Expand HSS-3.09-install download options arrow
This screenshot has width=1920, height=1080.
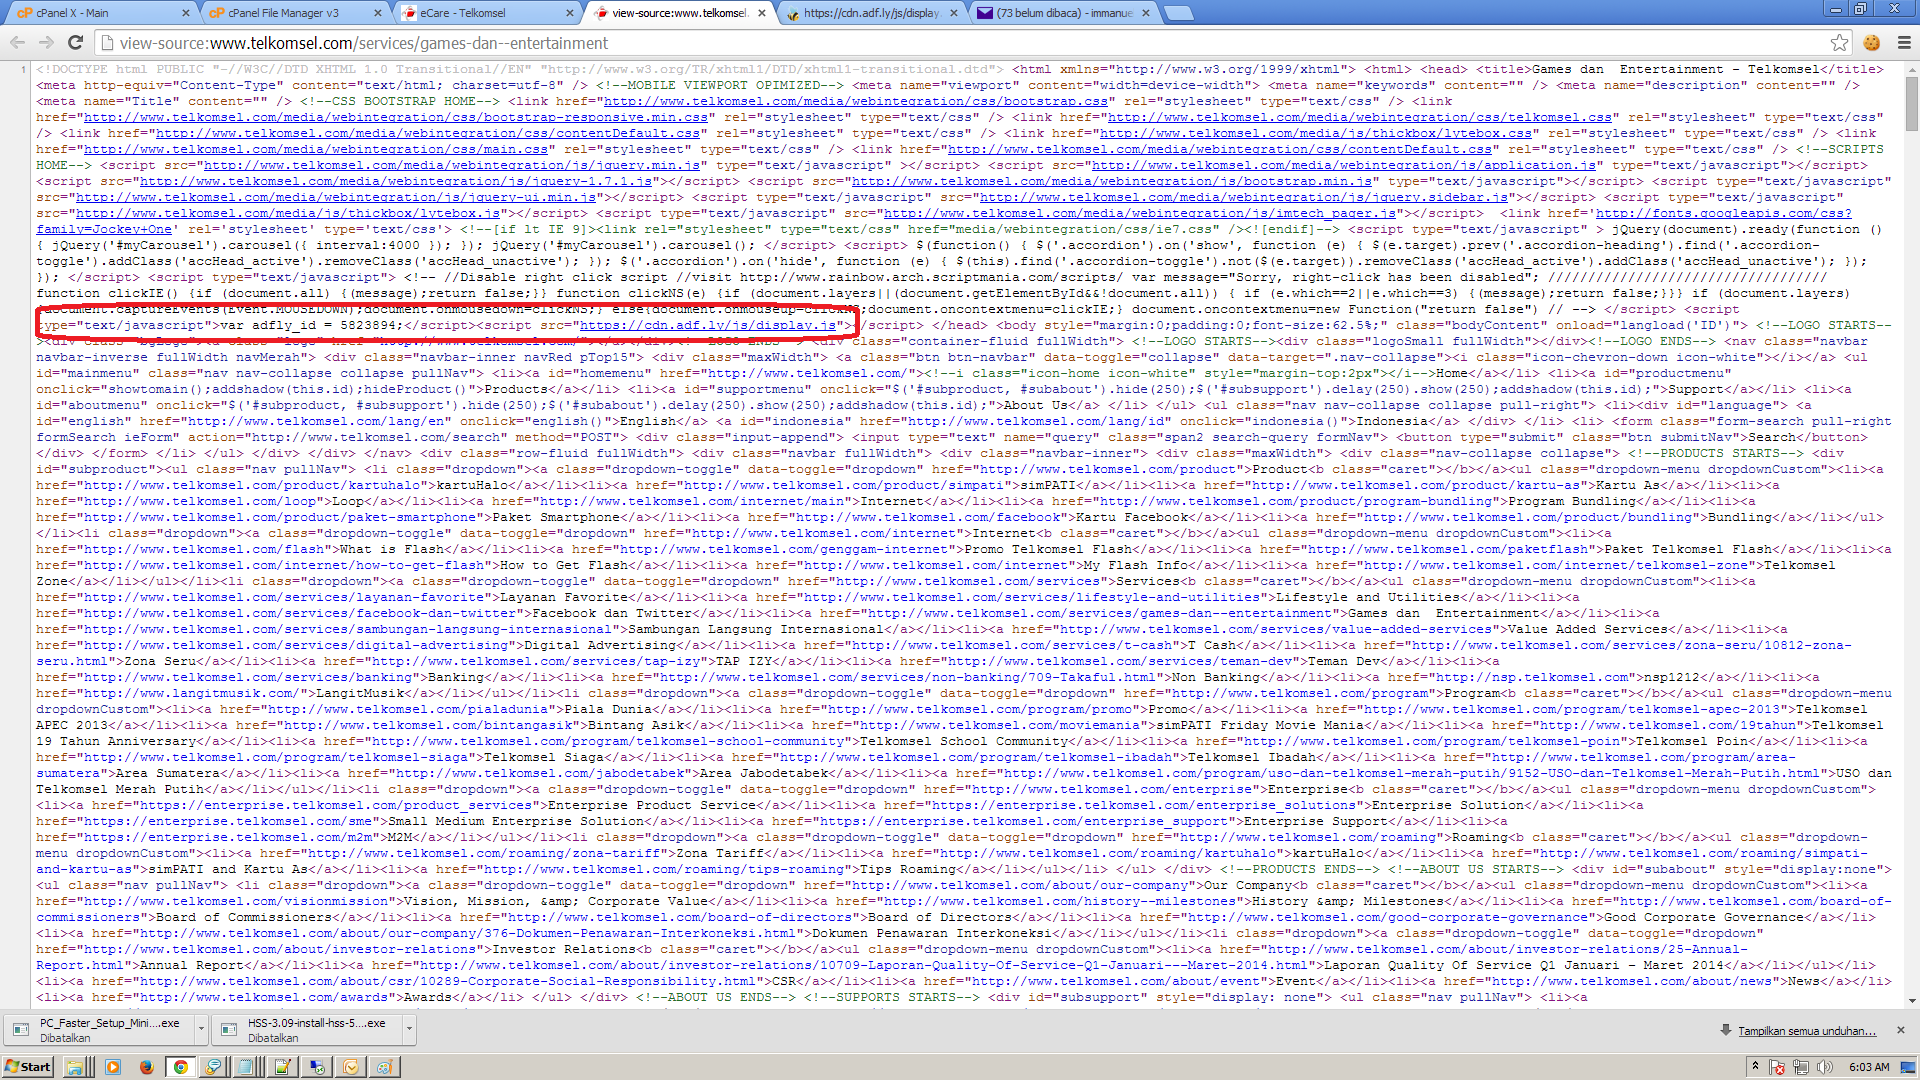[x=409, y=1029]
